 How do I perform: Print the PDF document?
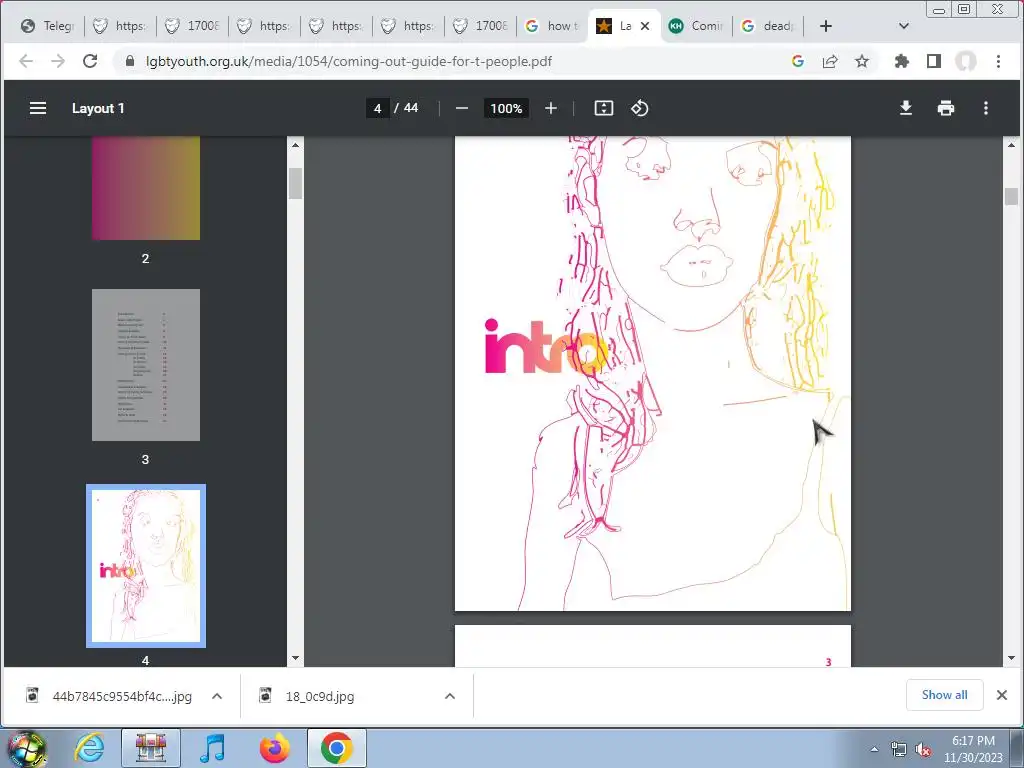click(946, 108)
